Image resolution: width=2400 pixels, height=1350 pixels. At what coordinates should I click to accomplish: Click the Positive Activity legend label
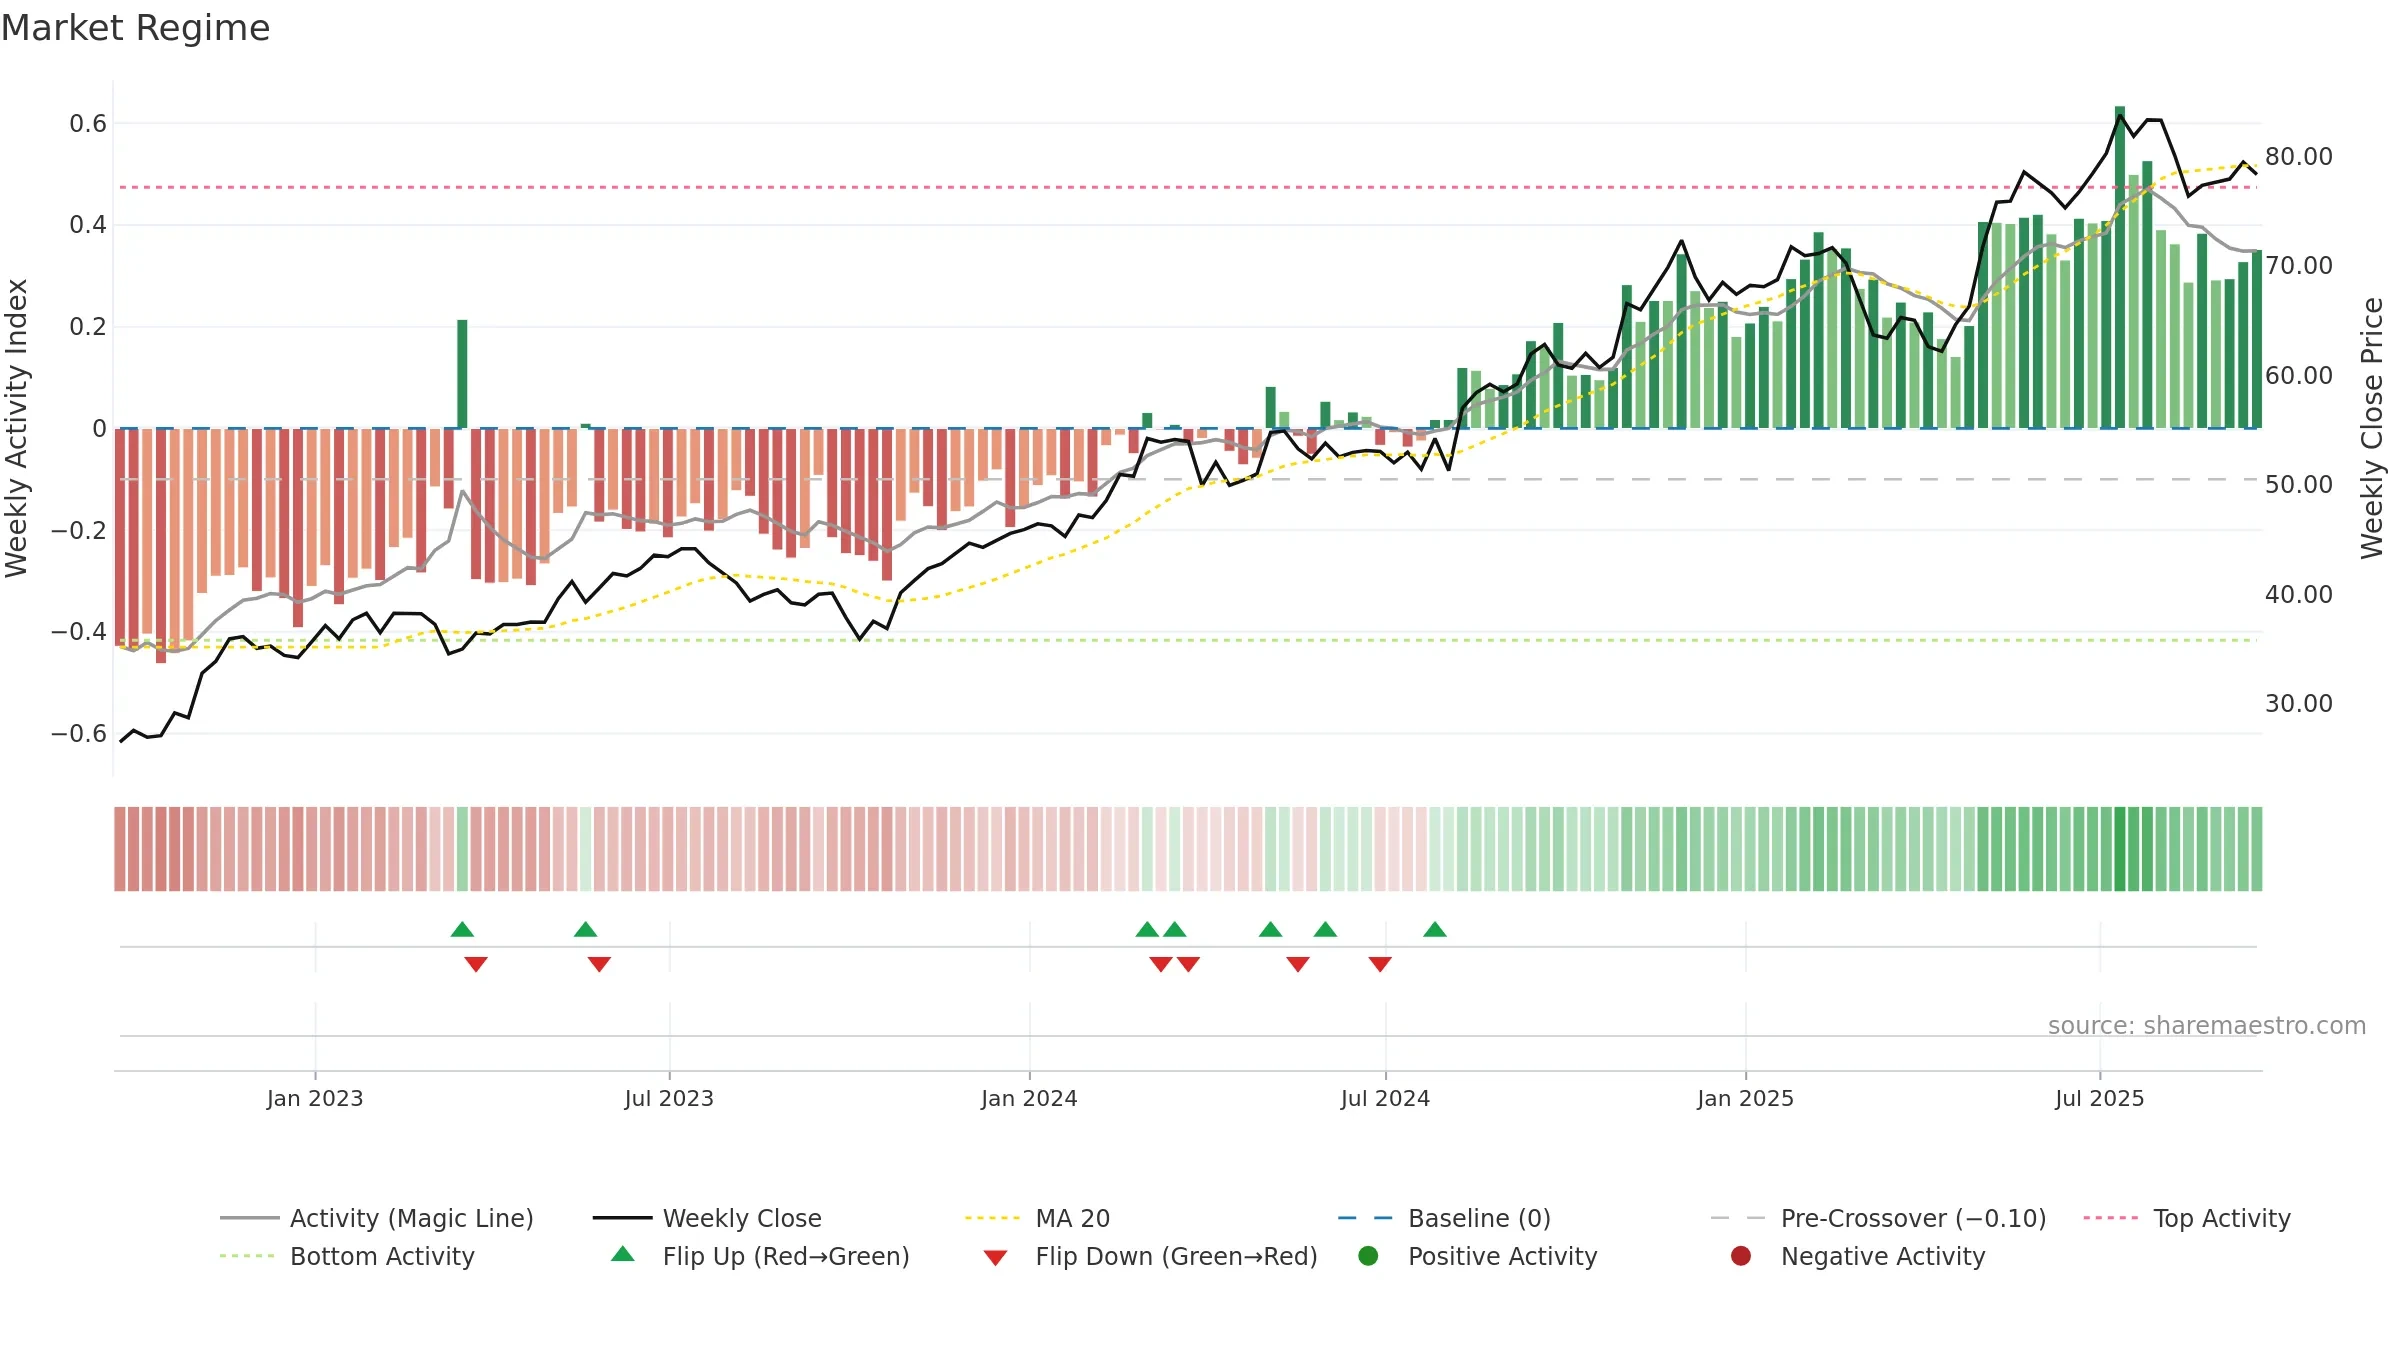click(1503, 1256)
